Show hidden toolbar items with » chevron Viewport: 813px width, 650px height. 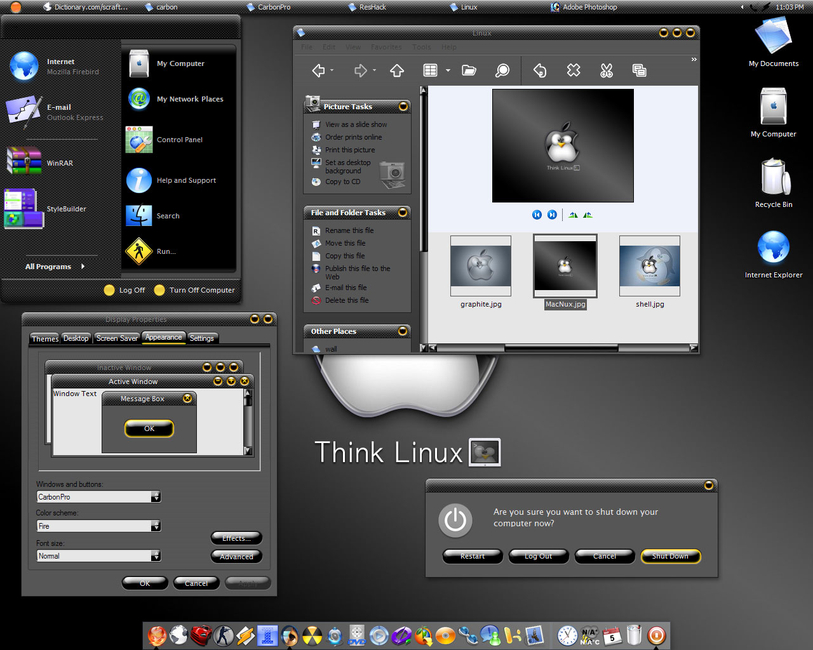click(x=694, y=59)
